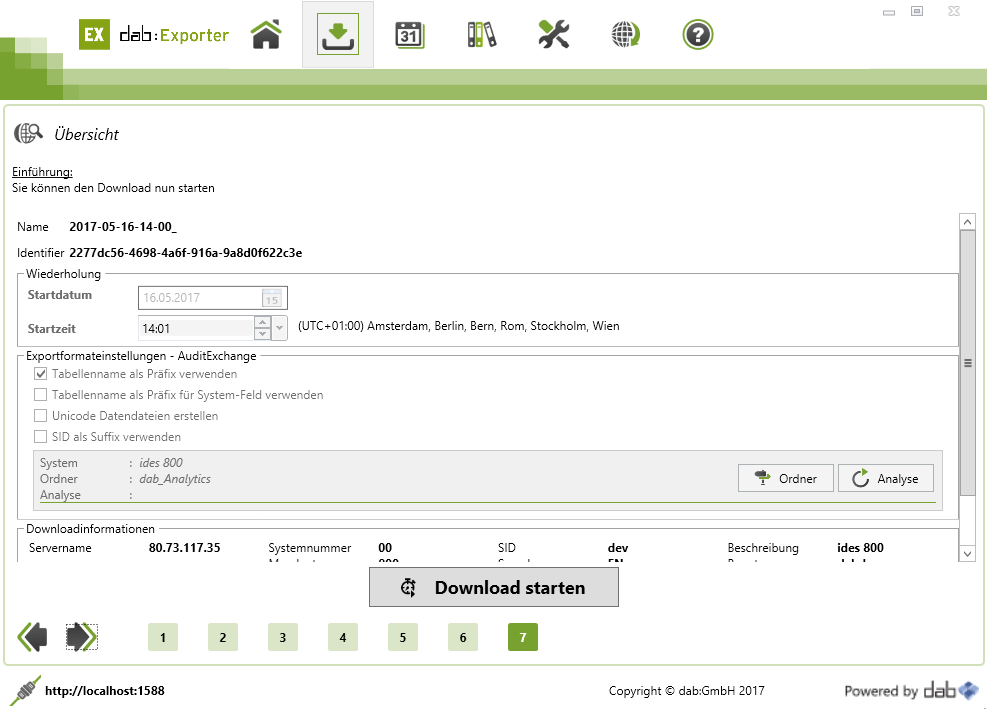Go forward with the right arrow
This screenshot has width=987, height=709.
click(82, 637)
